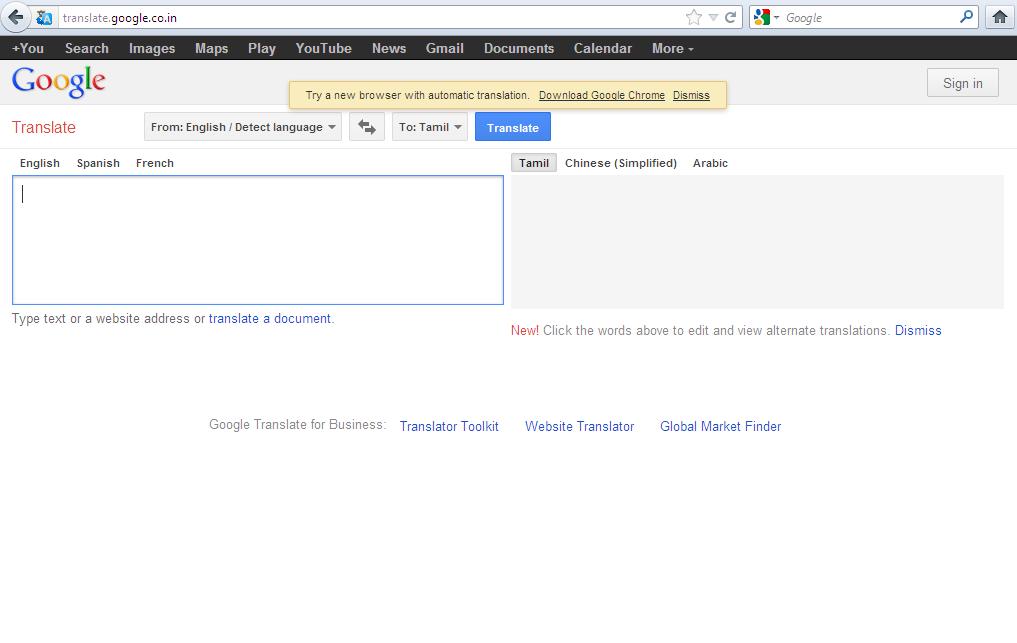Click the browser Google search field

point(869,18)
